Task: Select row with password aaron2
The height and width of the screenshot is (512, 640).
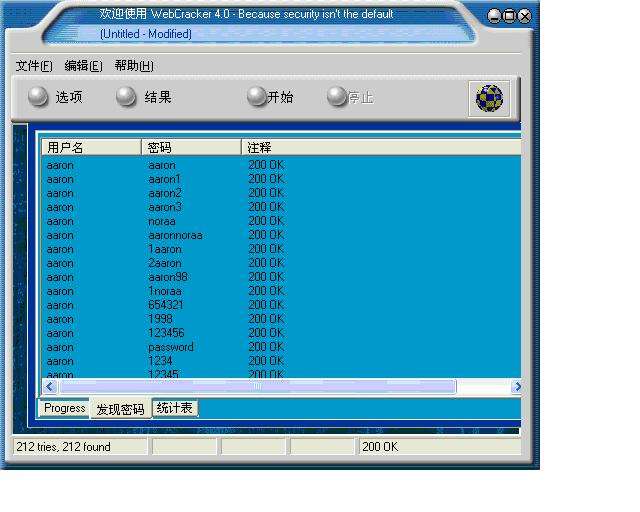Action: 281,193
